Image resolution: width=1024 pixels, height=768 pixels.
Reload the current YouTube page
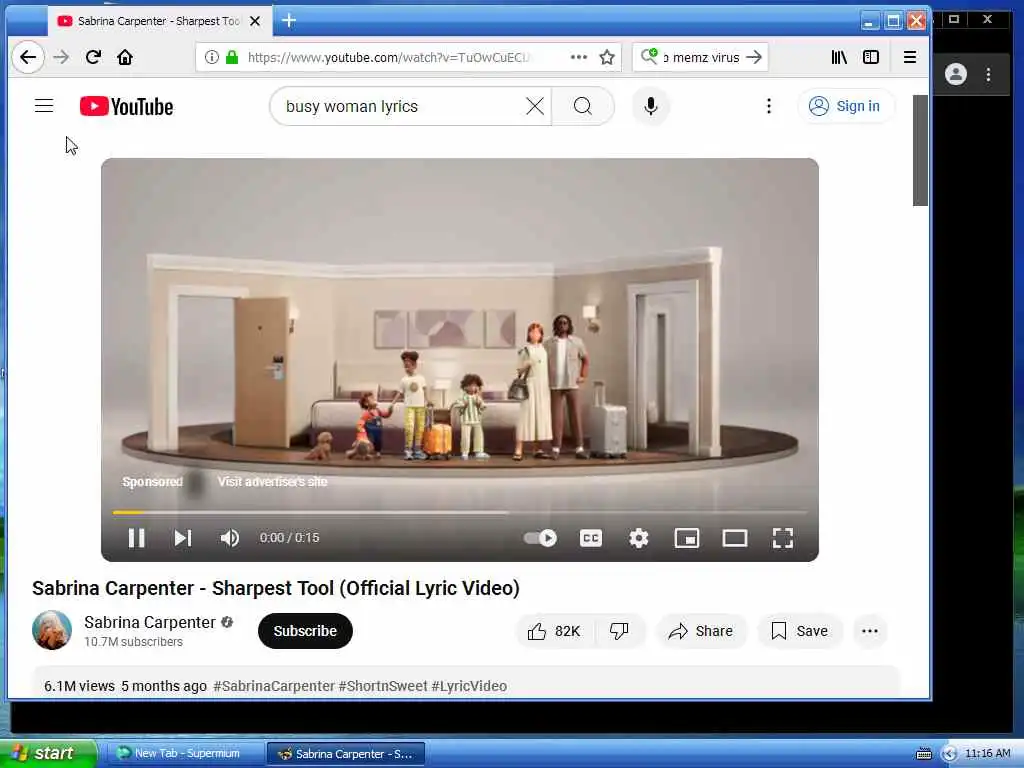(x=93, y=57)
